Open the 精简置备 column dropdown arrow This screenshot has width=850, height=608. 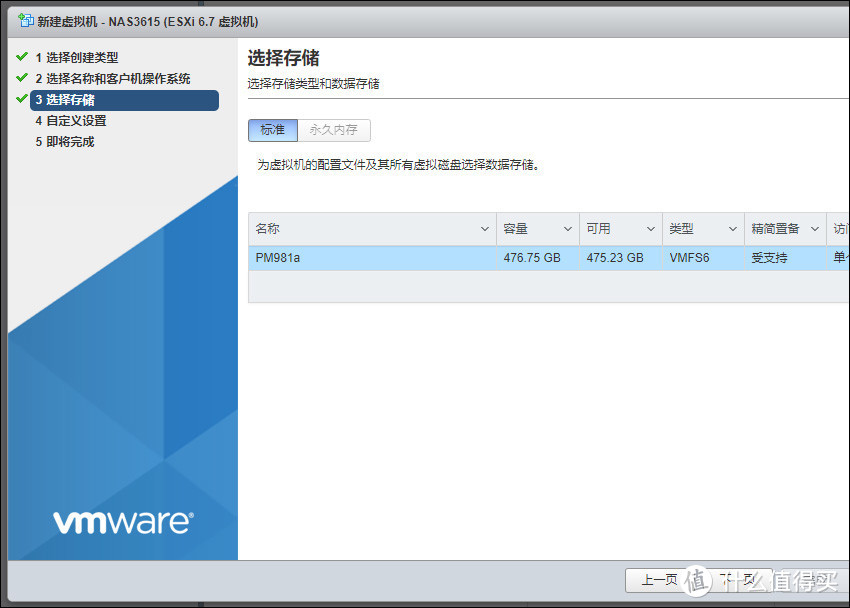[x=815, y=229]
